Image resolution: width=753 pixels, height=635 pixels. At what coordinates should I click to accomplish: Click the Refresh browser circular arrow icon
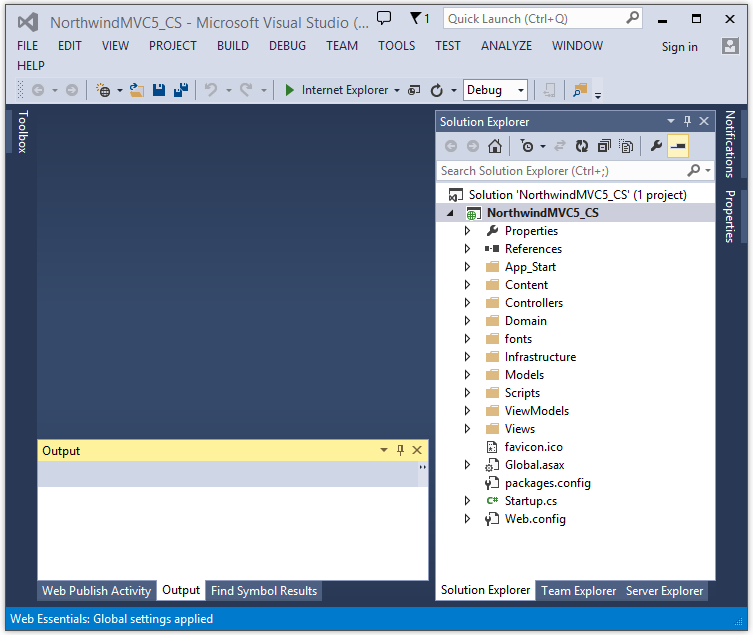[x=437, y=90]
